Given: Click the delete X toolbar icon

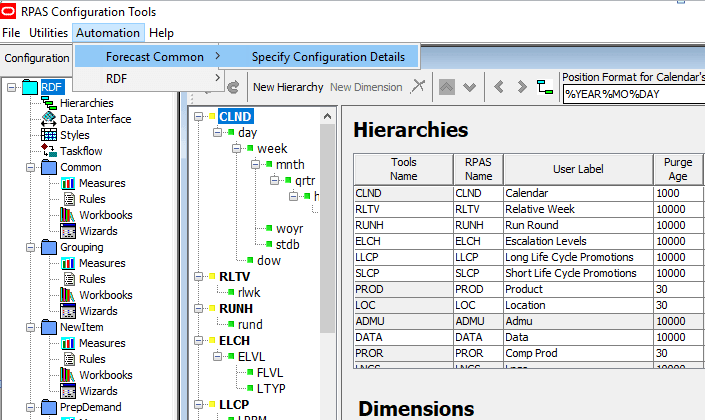Looking at the screenshot, I should (x=419, y=87).
